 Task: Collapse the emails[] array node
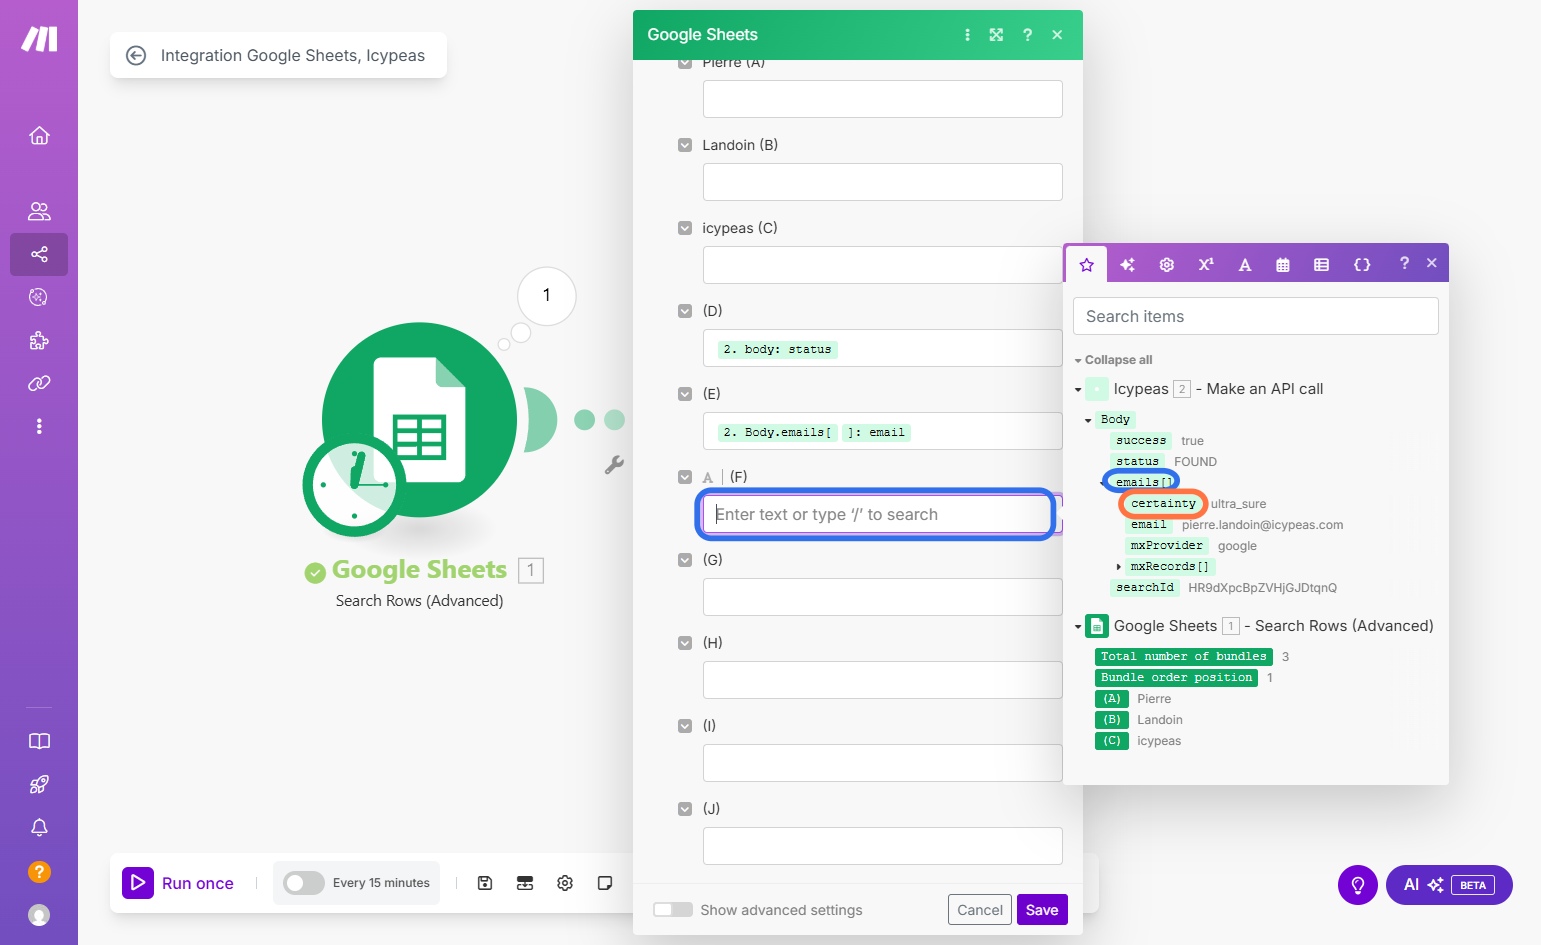pyautogui.click(x=1104, y=483)
